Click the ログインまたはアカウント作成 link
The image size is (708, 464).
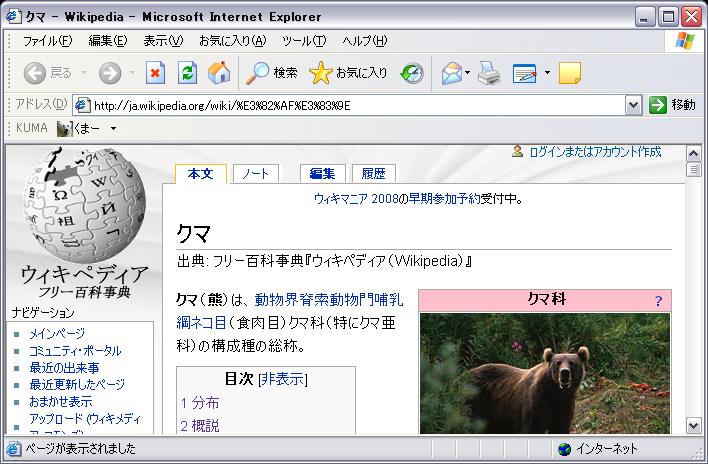click(x=595, y=152)
